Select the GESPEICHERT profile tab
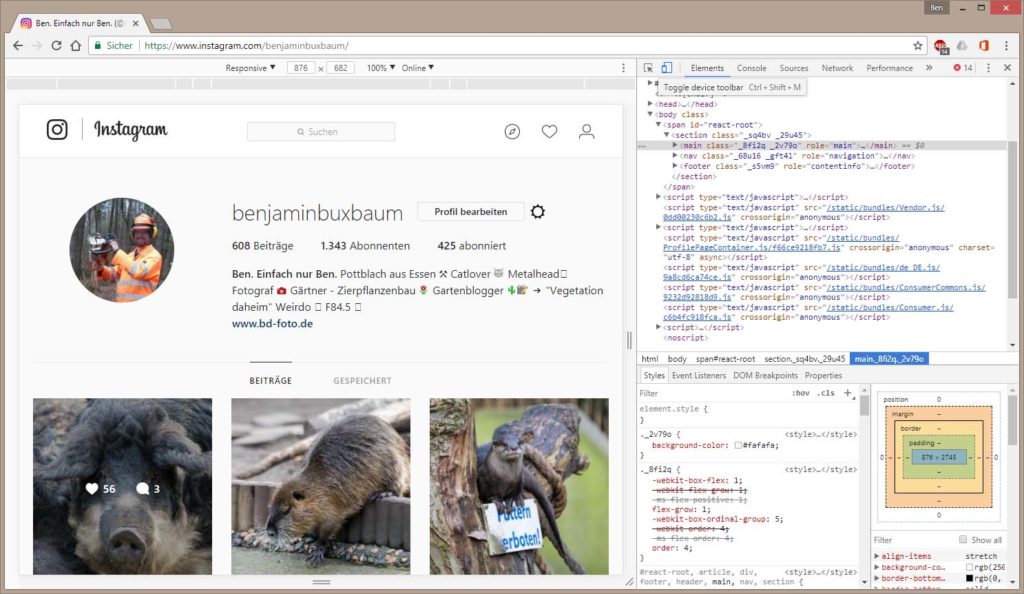The image size is (1024, 594). 362,381
